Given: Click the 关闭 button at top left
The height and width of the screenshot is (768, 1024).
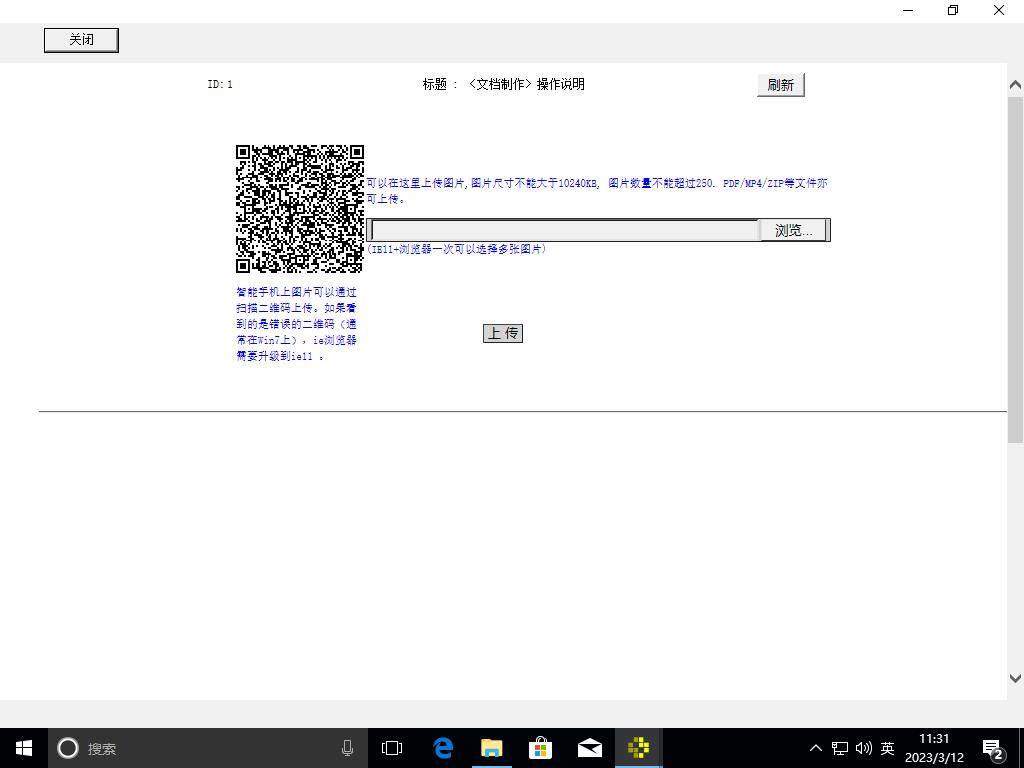Looking at the screenshot, I should [x=81, y=40].
